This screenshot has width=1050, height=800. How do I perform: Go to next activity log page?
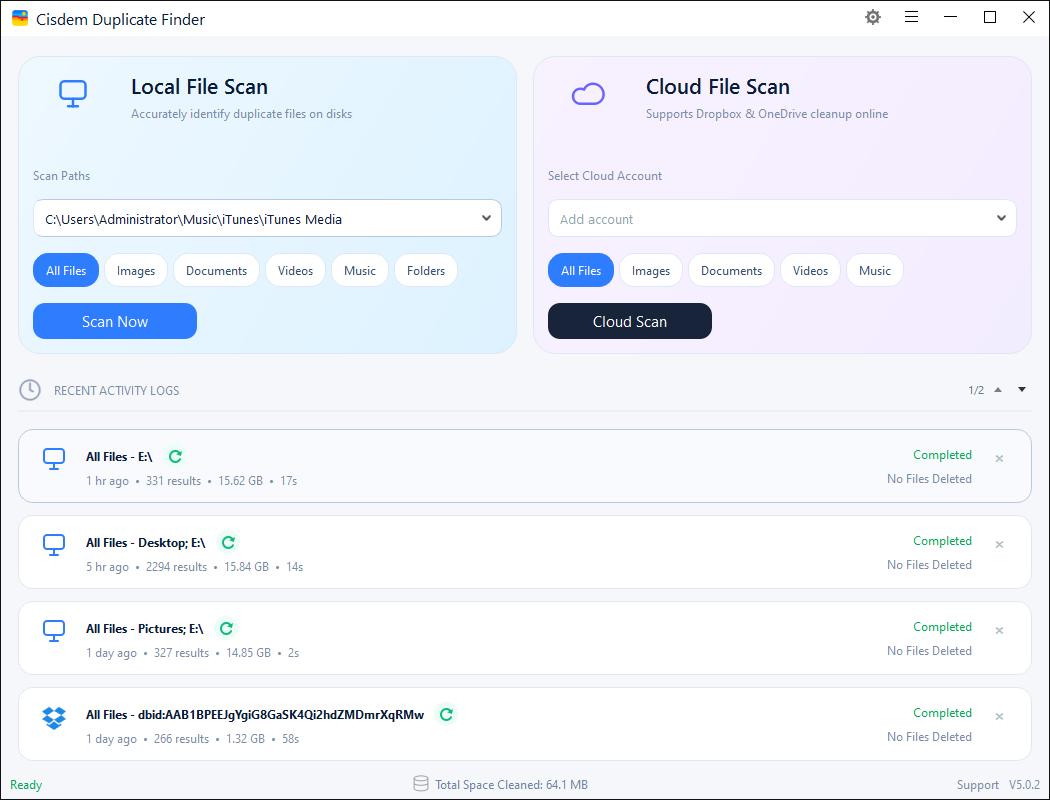tap(1022, 390)
